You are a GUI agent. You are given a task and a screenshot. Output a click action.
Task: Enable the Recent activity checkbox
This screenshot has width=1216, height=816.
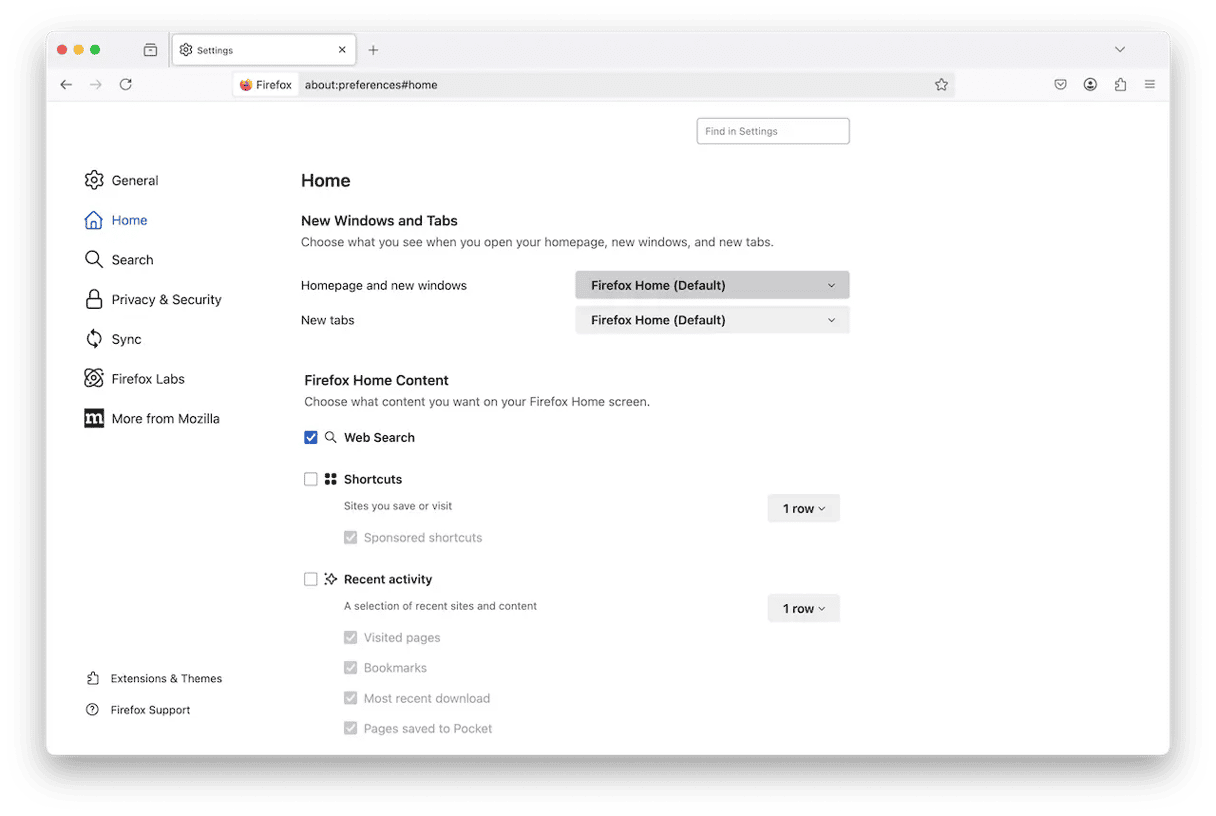[x=311, y=580]
